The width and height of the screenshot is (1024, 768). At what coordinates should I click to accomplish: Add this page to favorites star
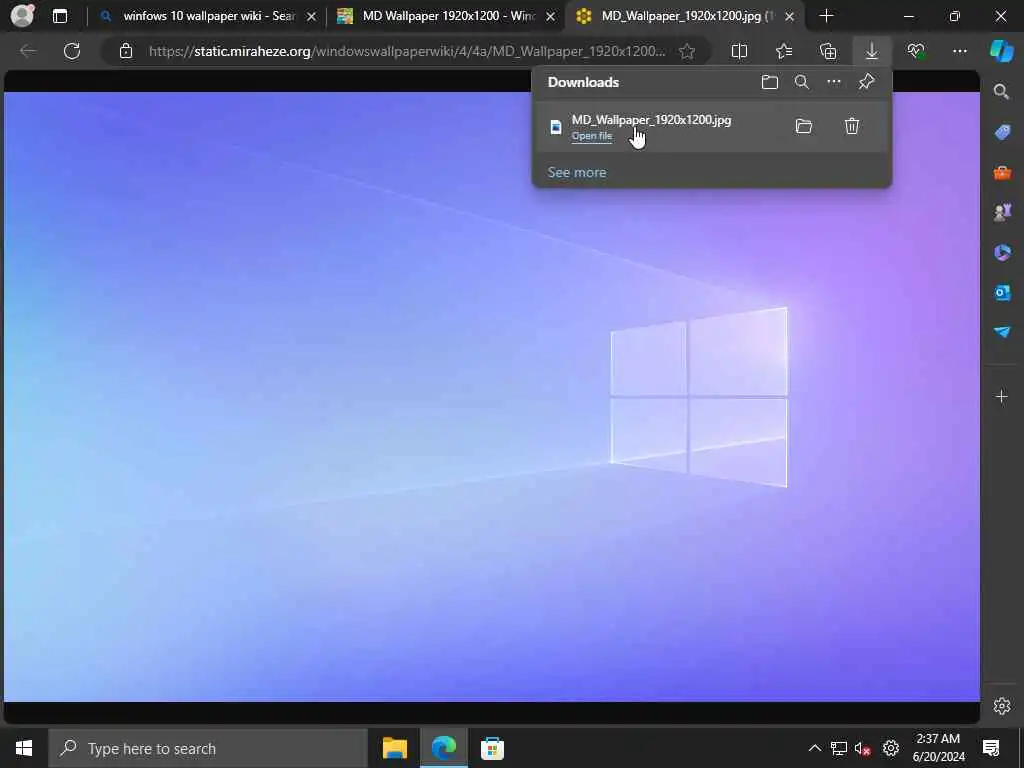coord(687,51)
